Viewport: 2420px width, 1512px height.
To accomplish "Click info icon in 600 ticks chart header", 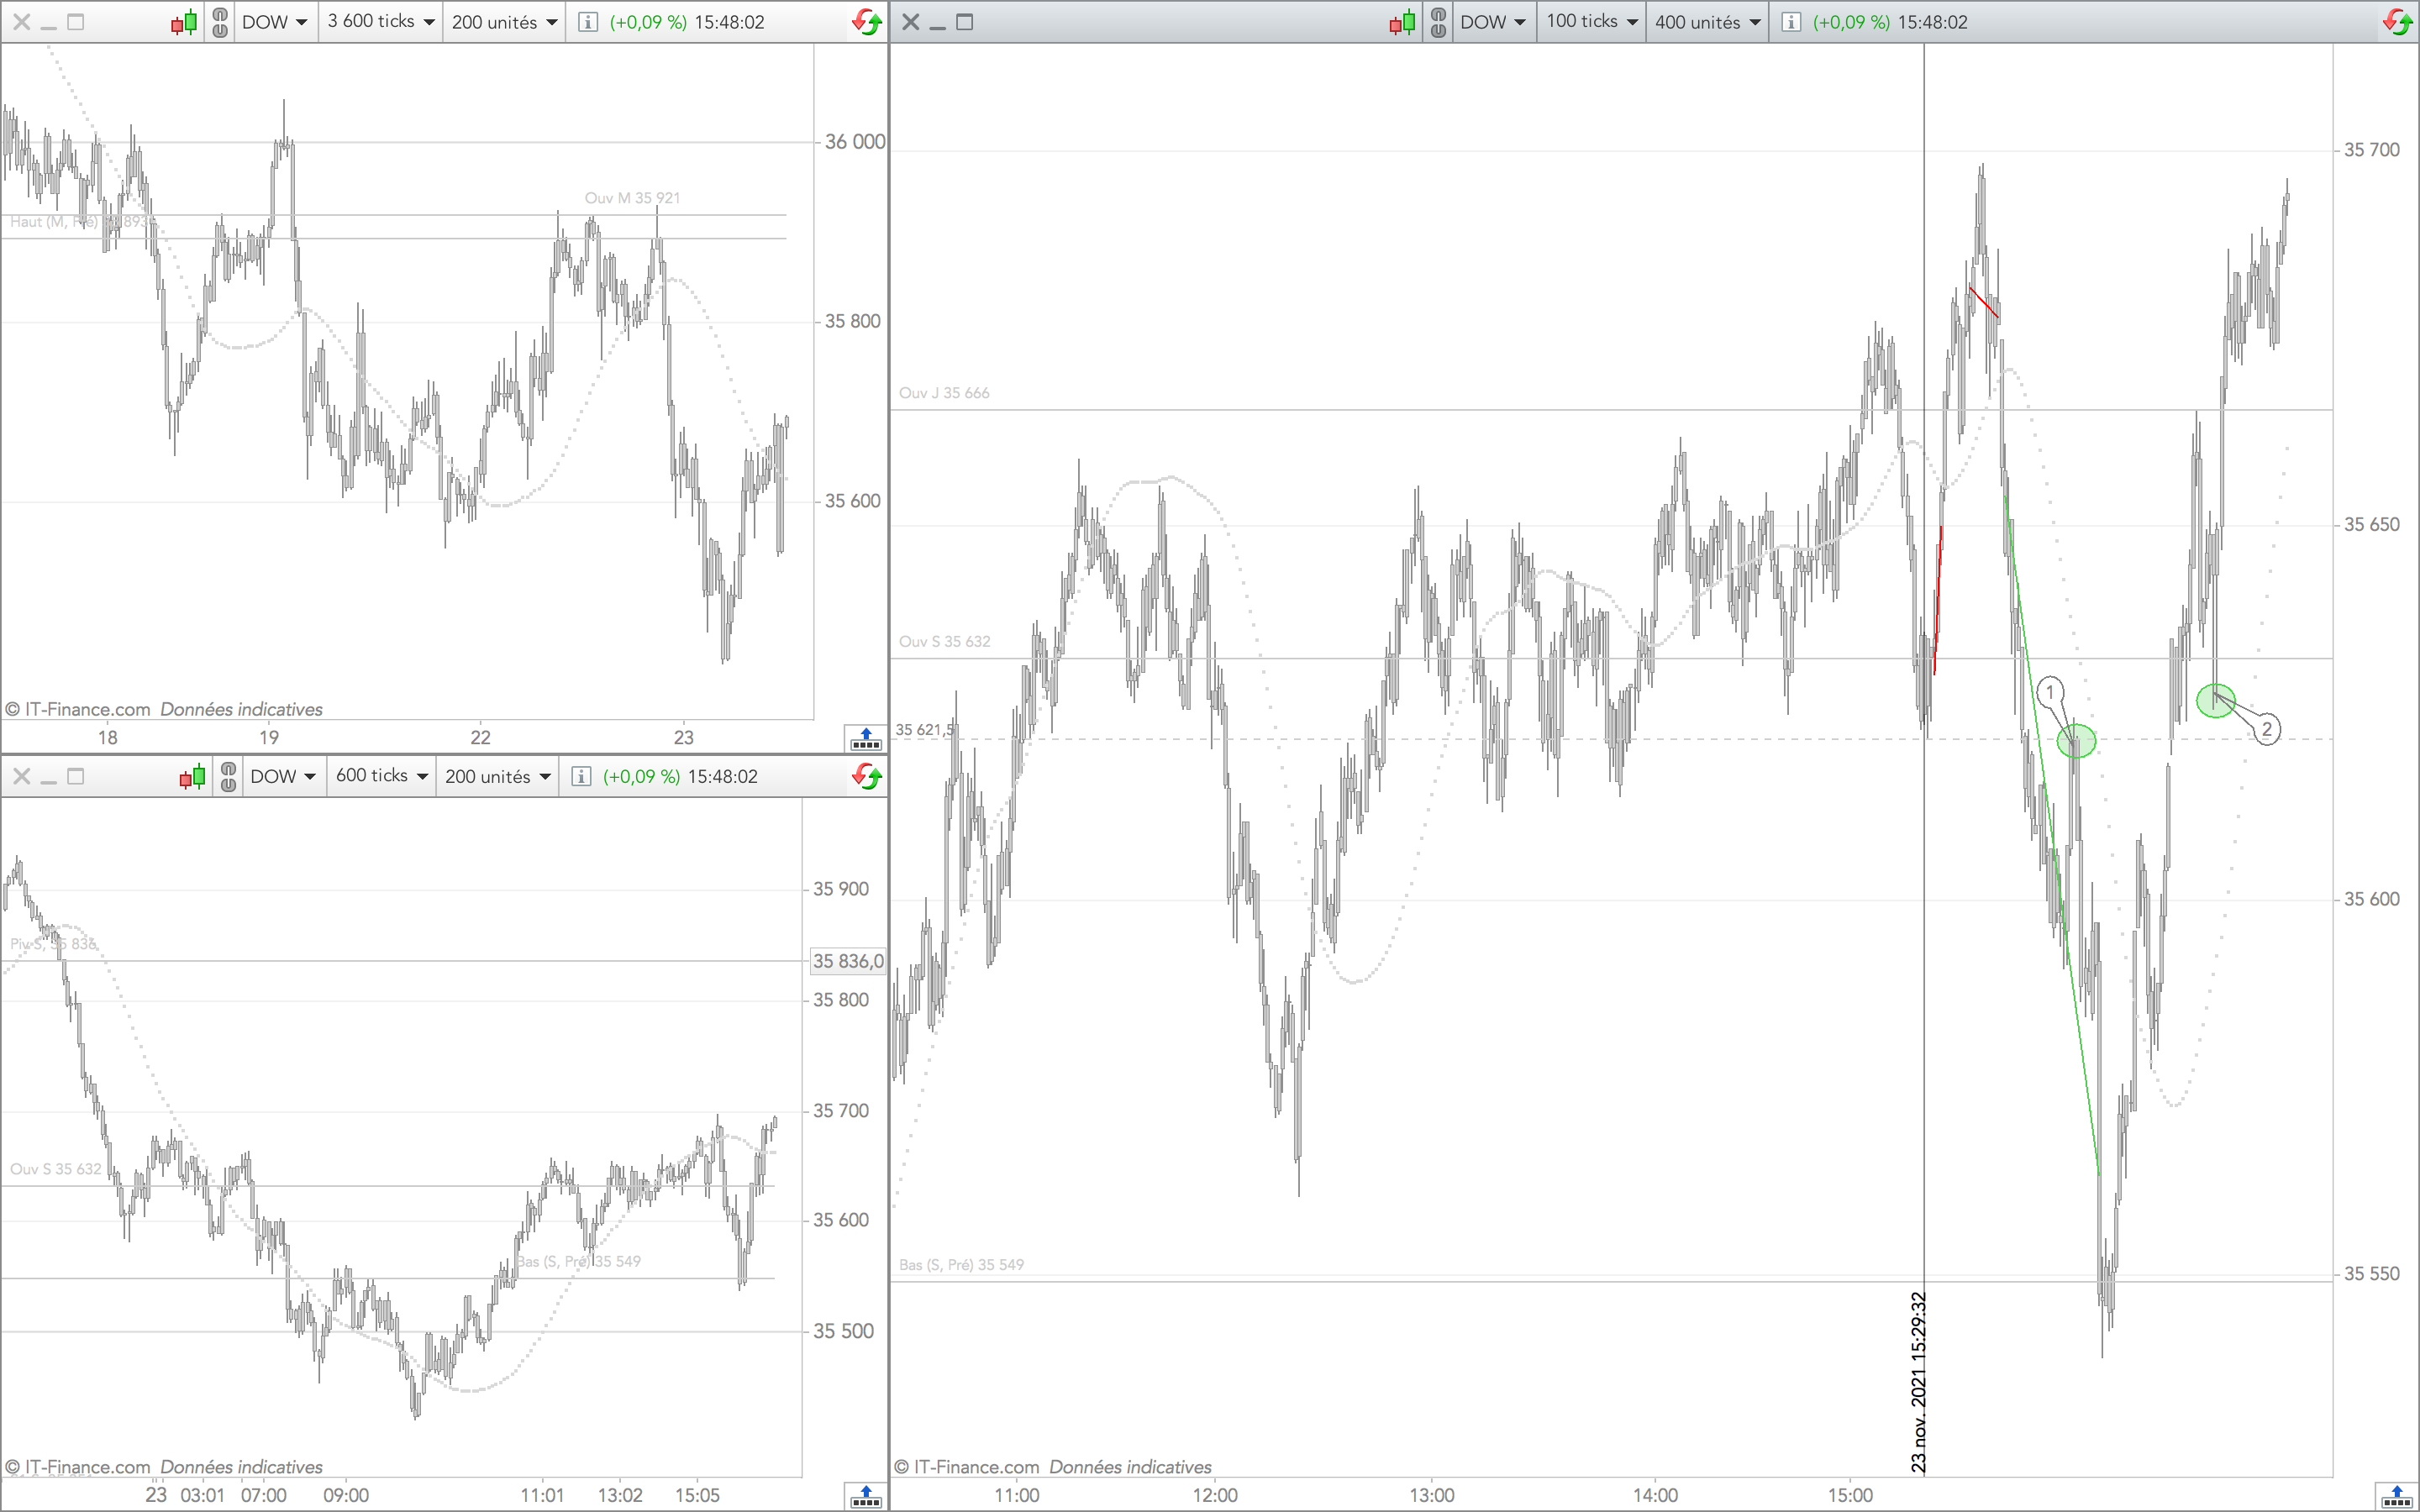I will pos(581,776).
